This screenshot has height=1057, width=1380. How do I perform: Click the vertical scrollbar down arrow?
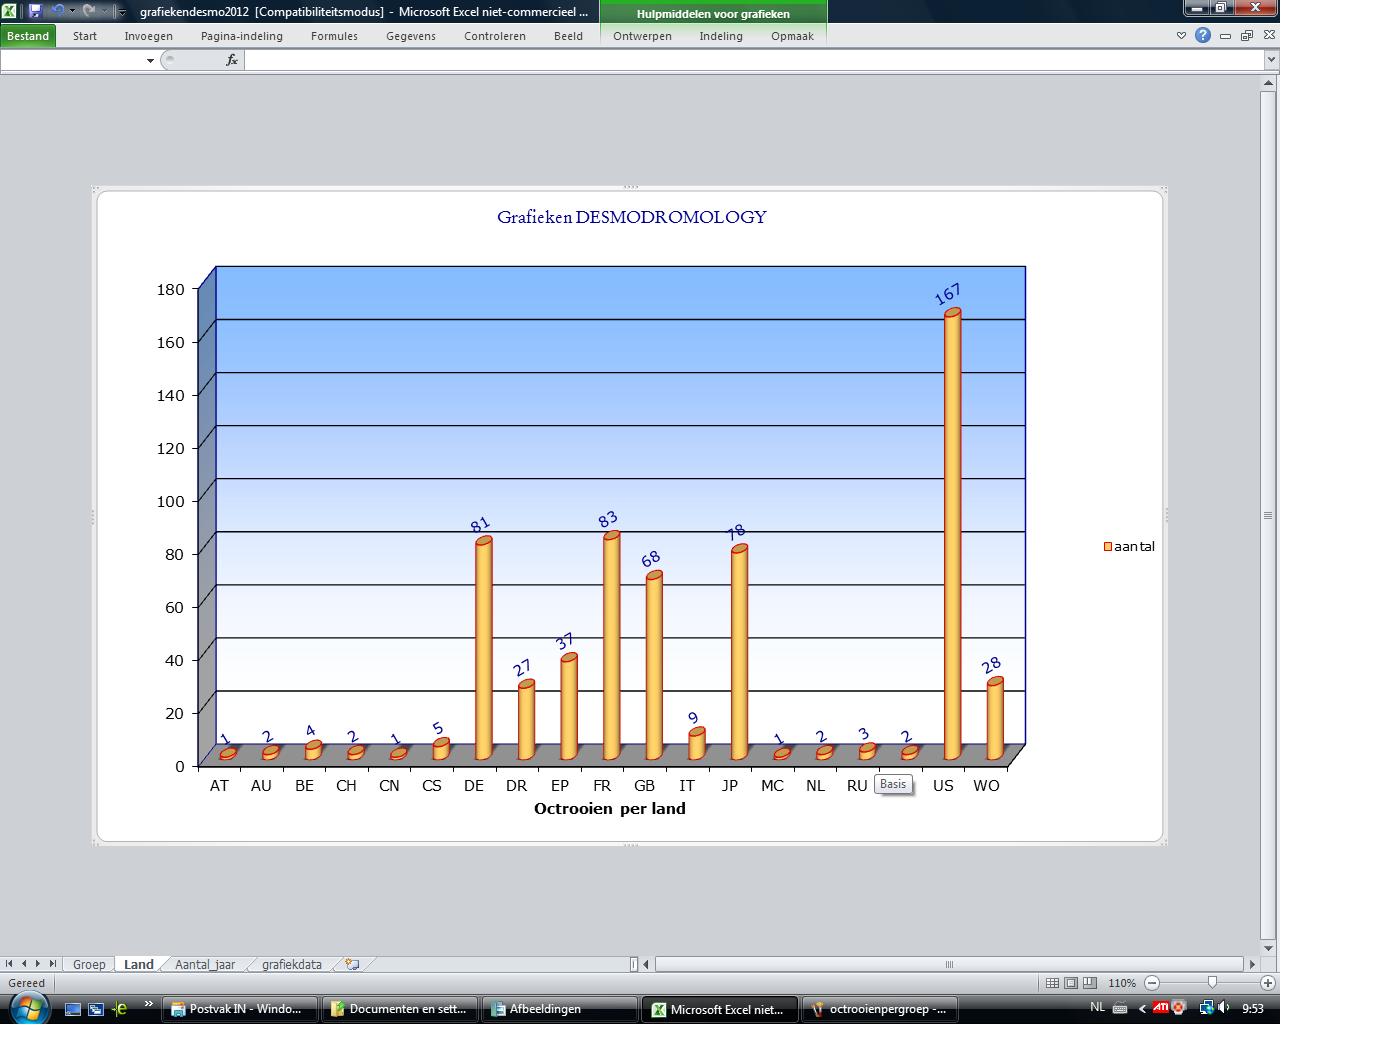pos(1268,948)
